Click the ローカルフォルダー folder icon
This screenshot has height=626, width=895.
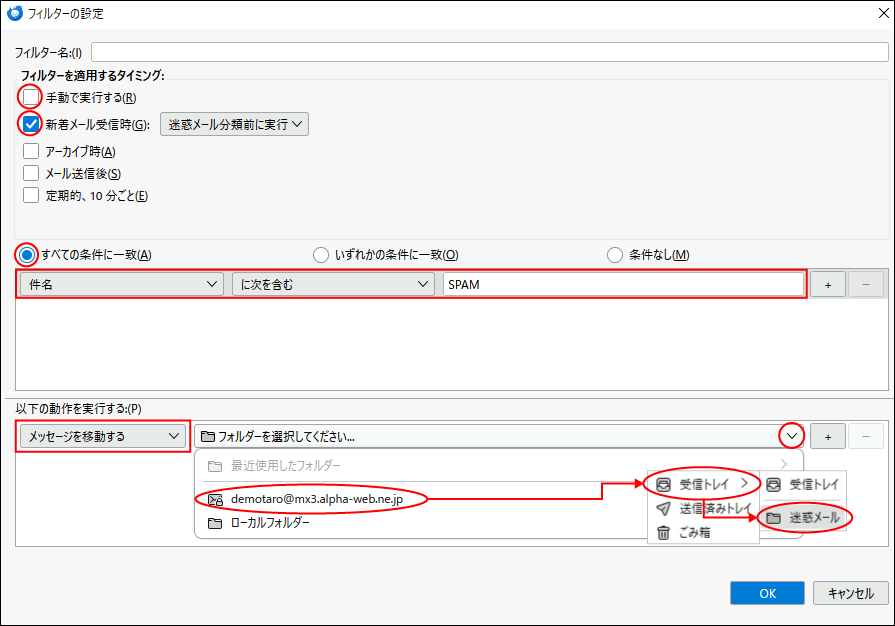(214, 523)
